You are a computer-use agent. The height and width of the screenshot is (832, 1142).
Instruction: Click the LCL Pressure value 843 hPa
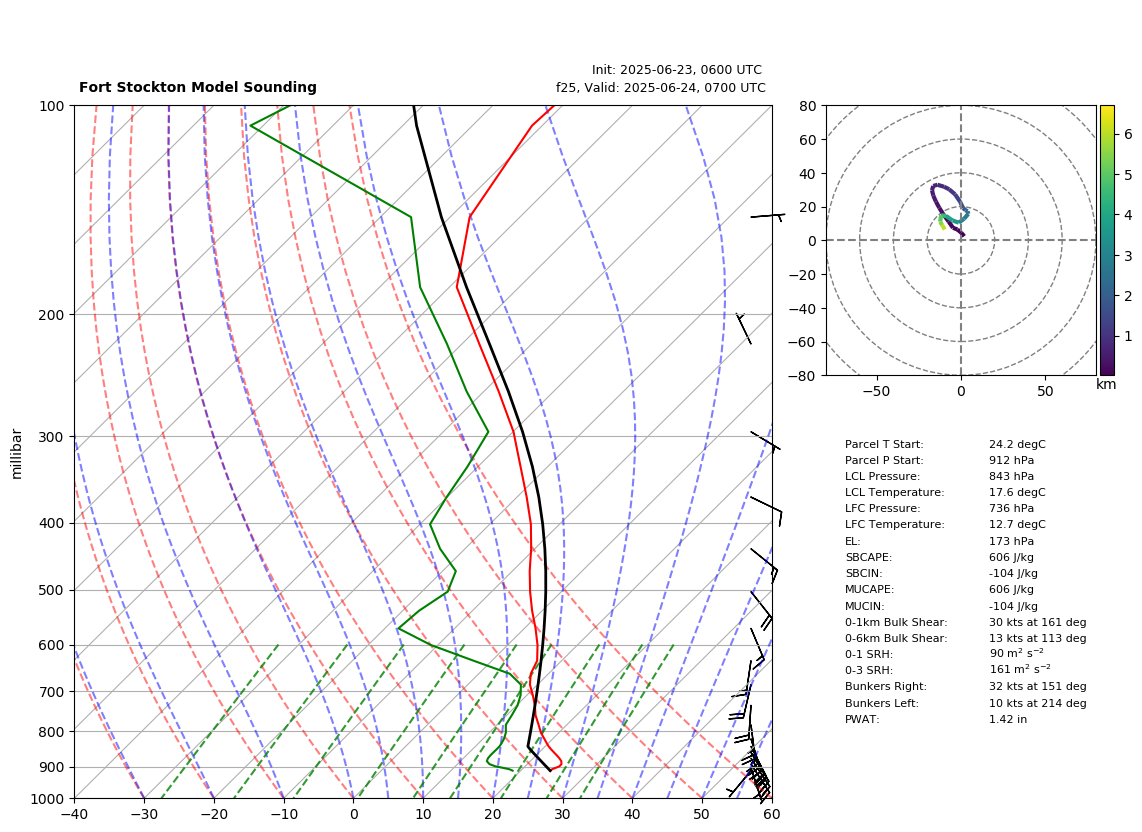point(1011,476)
